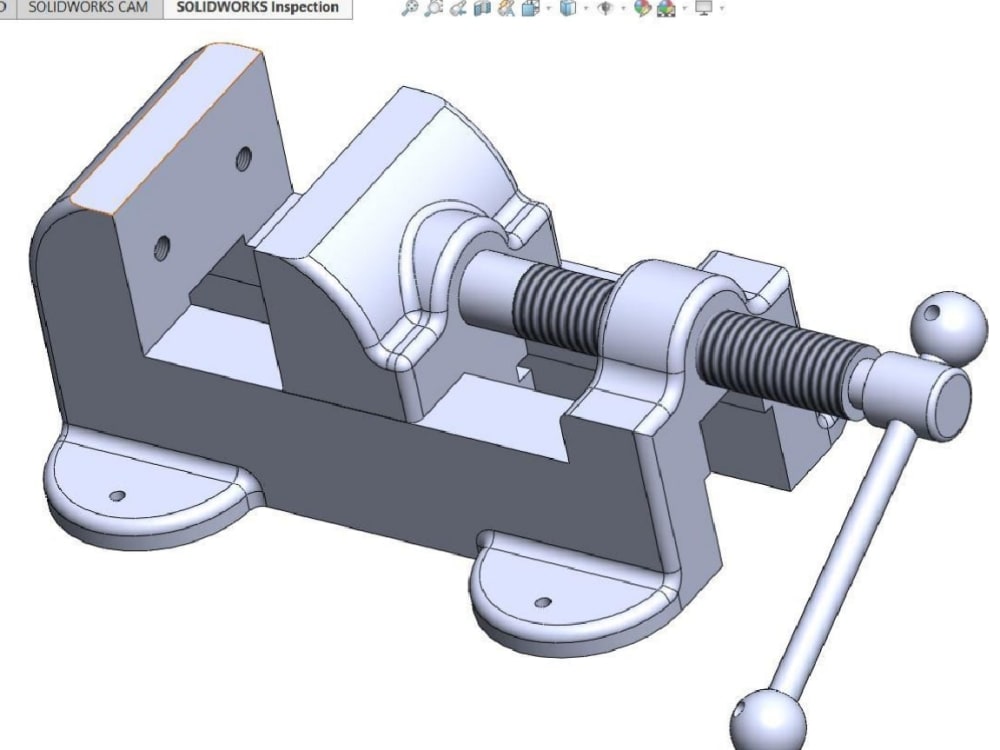Click the Dynamic Annotation Views icon
1000x750 pixels.
[x=506, y=10]
